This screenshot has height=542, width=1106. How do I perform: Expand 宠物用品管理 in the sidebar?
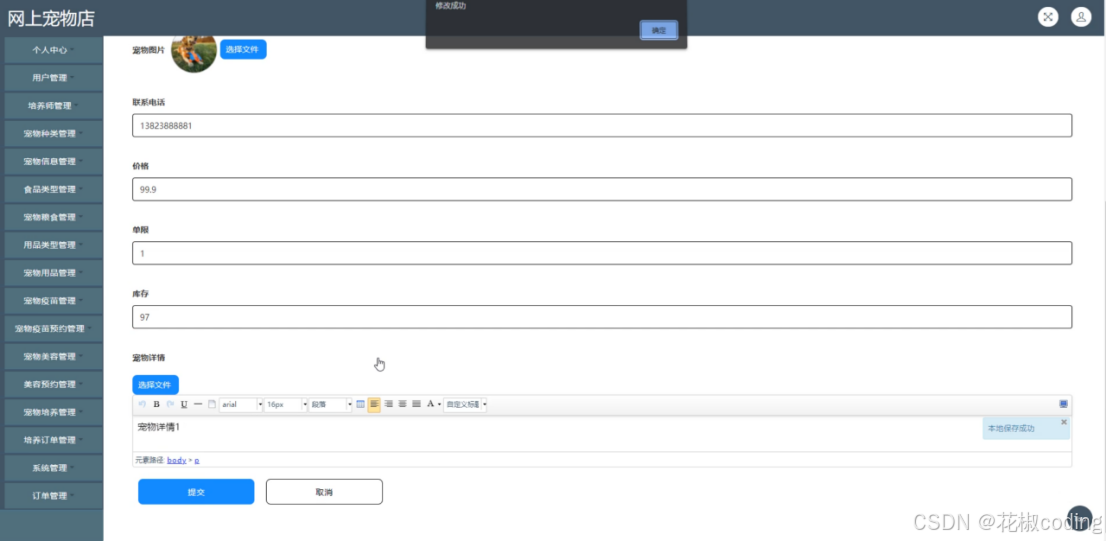click(54, 273)
